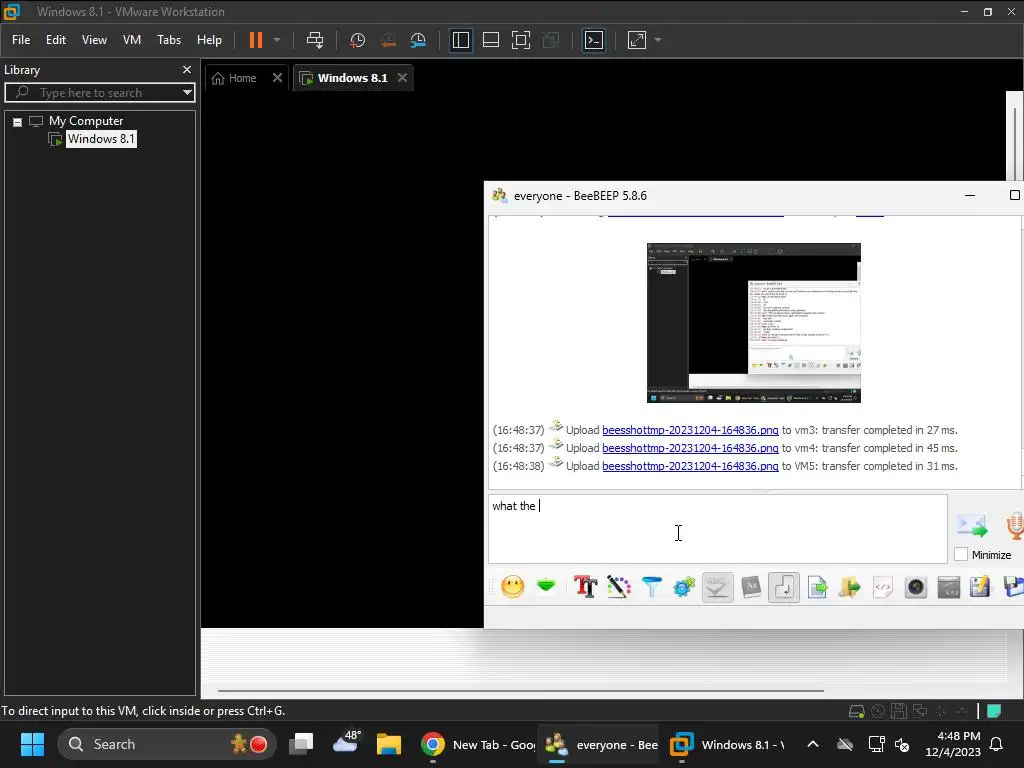Send the message with the envelope arrow button
Image resolution: width=1024 pixels, height=768 pixels.
[x=972, y=525]
